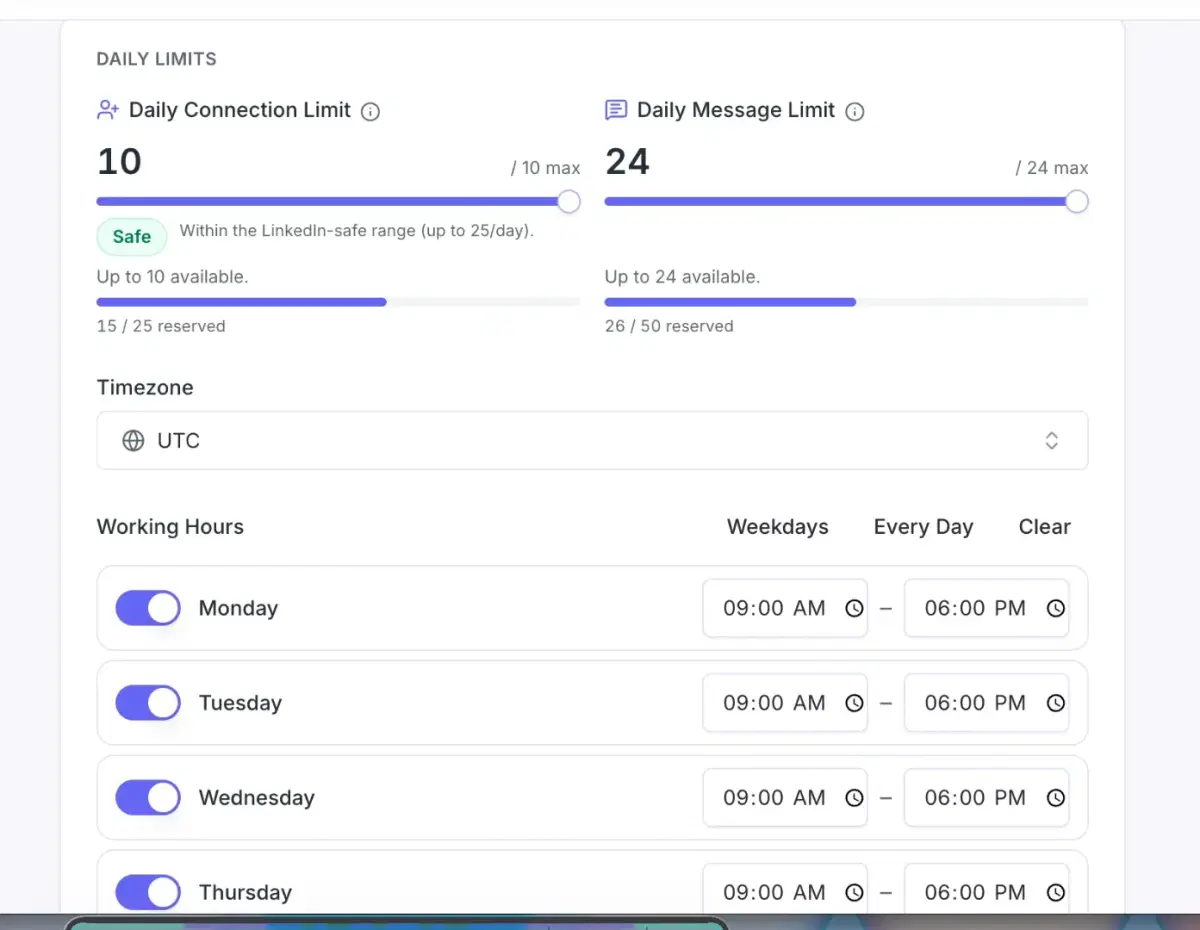Open Monday end time clock picker
Image resolution: width=1200 pixels, height=930 pixels.
pos(1056,608)
